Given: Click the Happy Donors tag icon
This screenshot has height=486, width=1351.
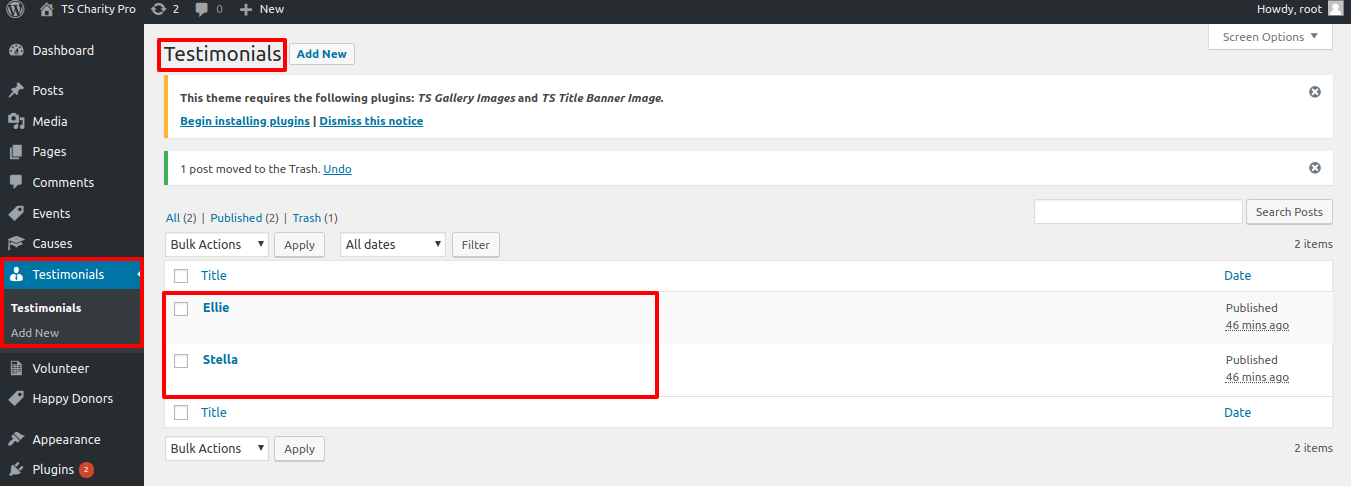Looking at the screenshot, I should (x=16, y=398).
